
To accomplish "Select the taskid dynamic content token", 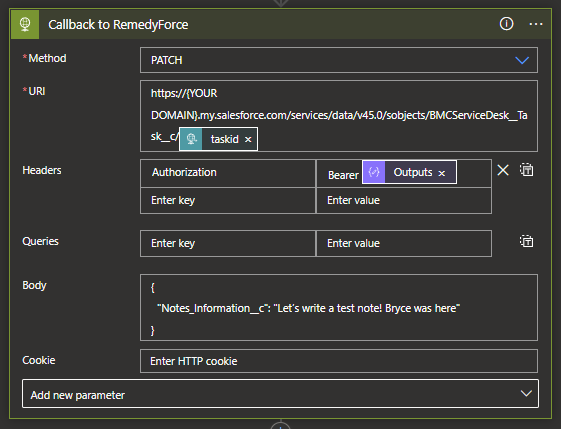I will [218, 139].
